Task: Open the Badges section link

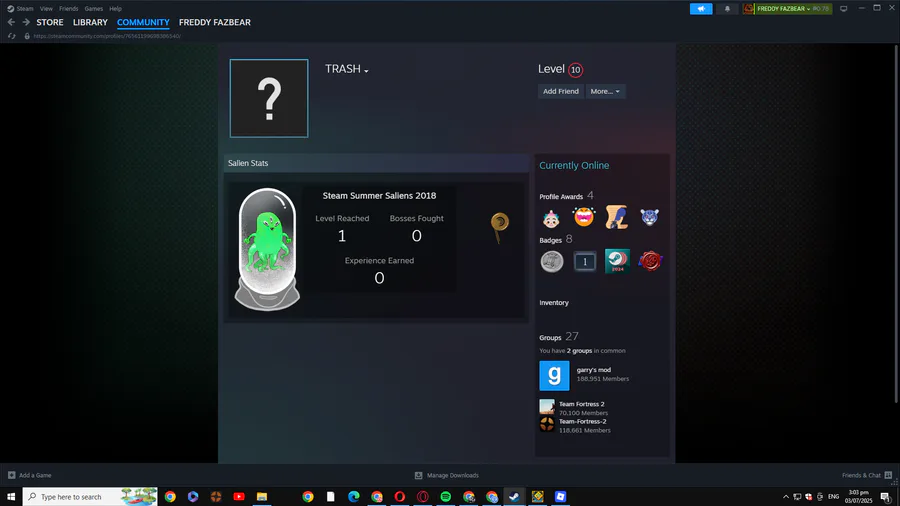Action: tap(550, 240)
